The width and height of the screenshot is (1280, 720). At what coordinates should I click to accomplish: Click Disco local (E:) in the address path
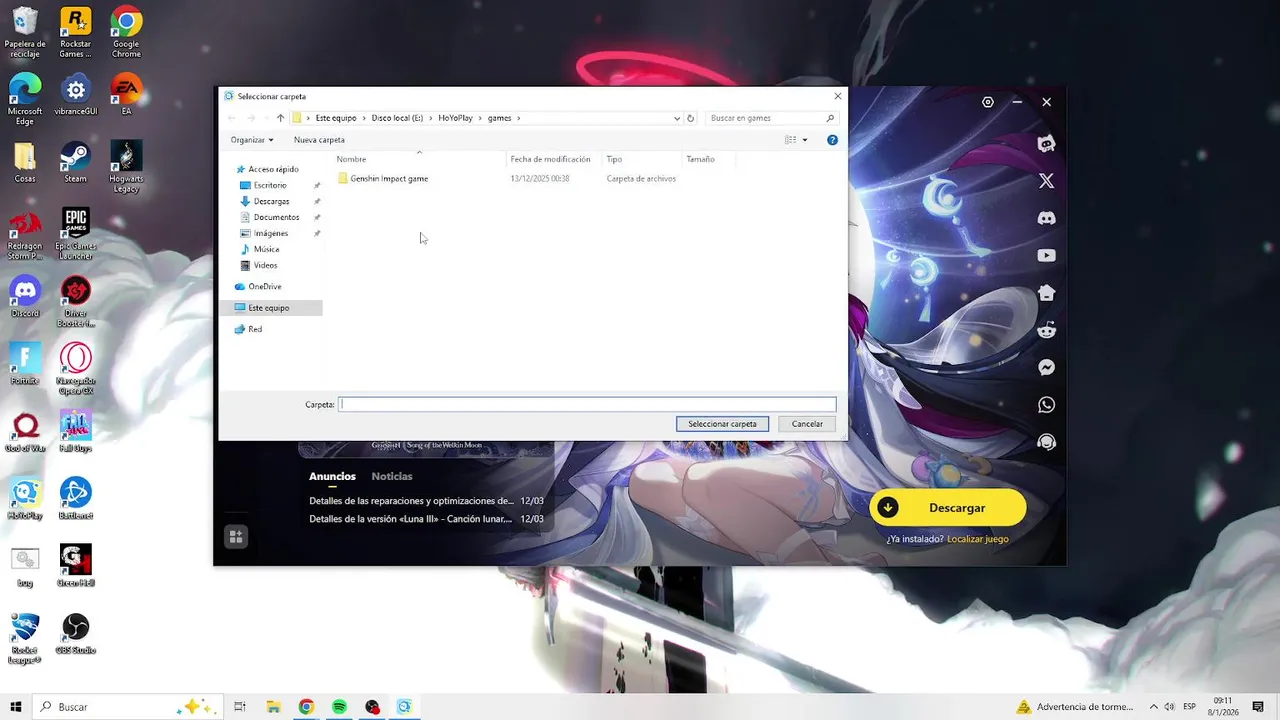click(397, 118)
